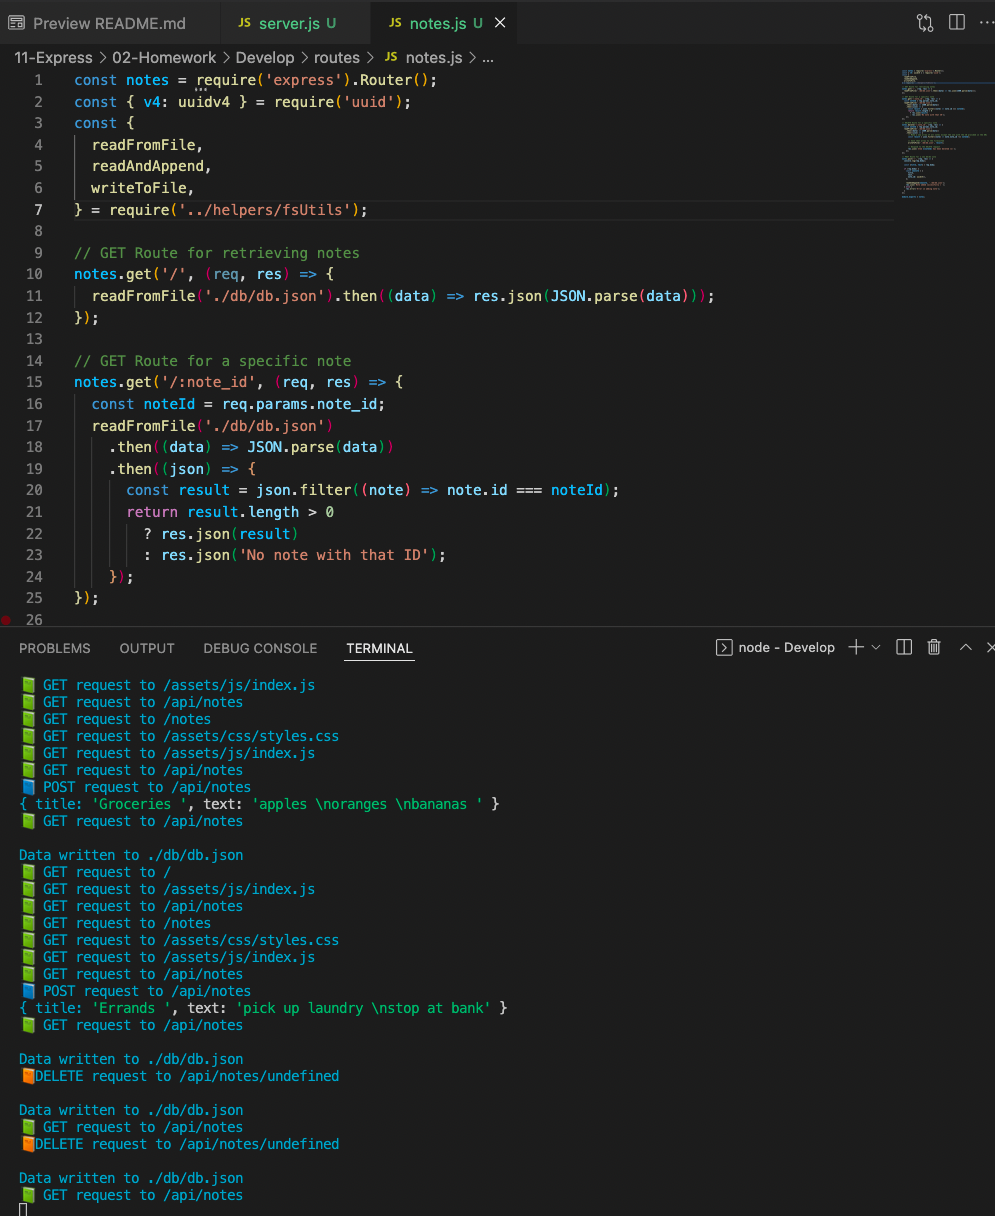This screenshot has height=1216, width=995.
Task: Click first 'Data written to ./db/db.json' line
Action: (131, 855)
